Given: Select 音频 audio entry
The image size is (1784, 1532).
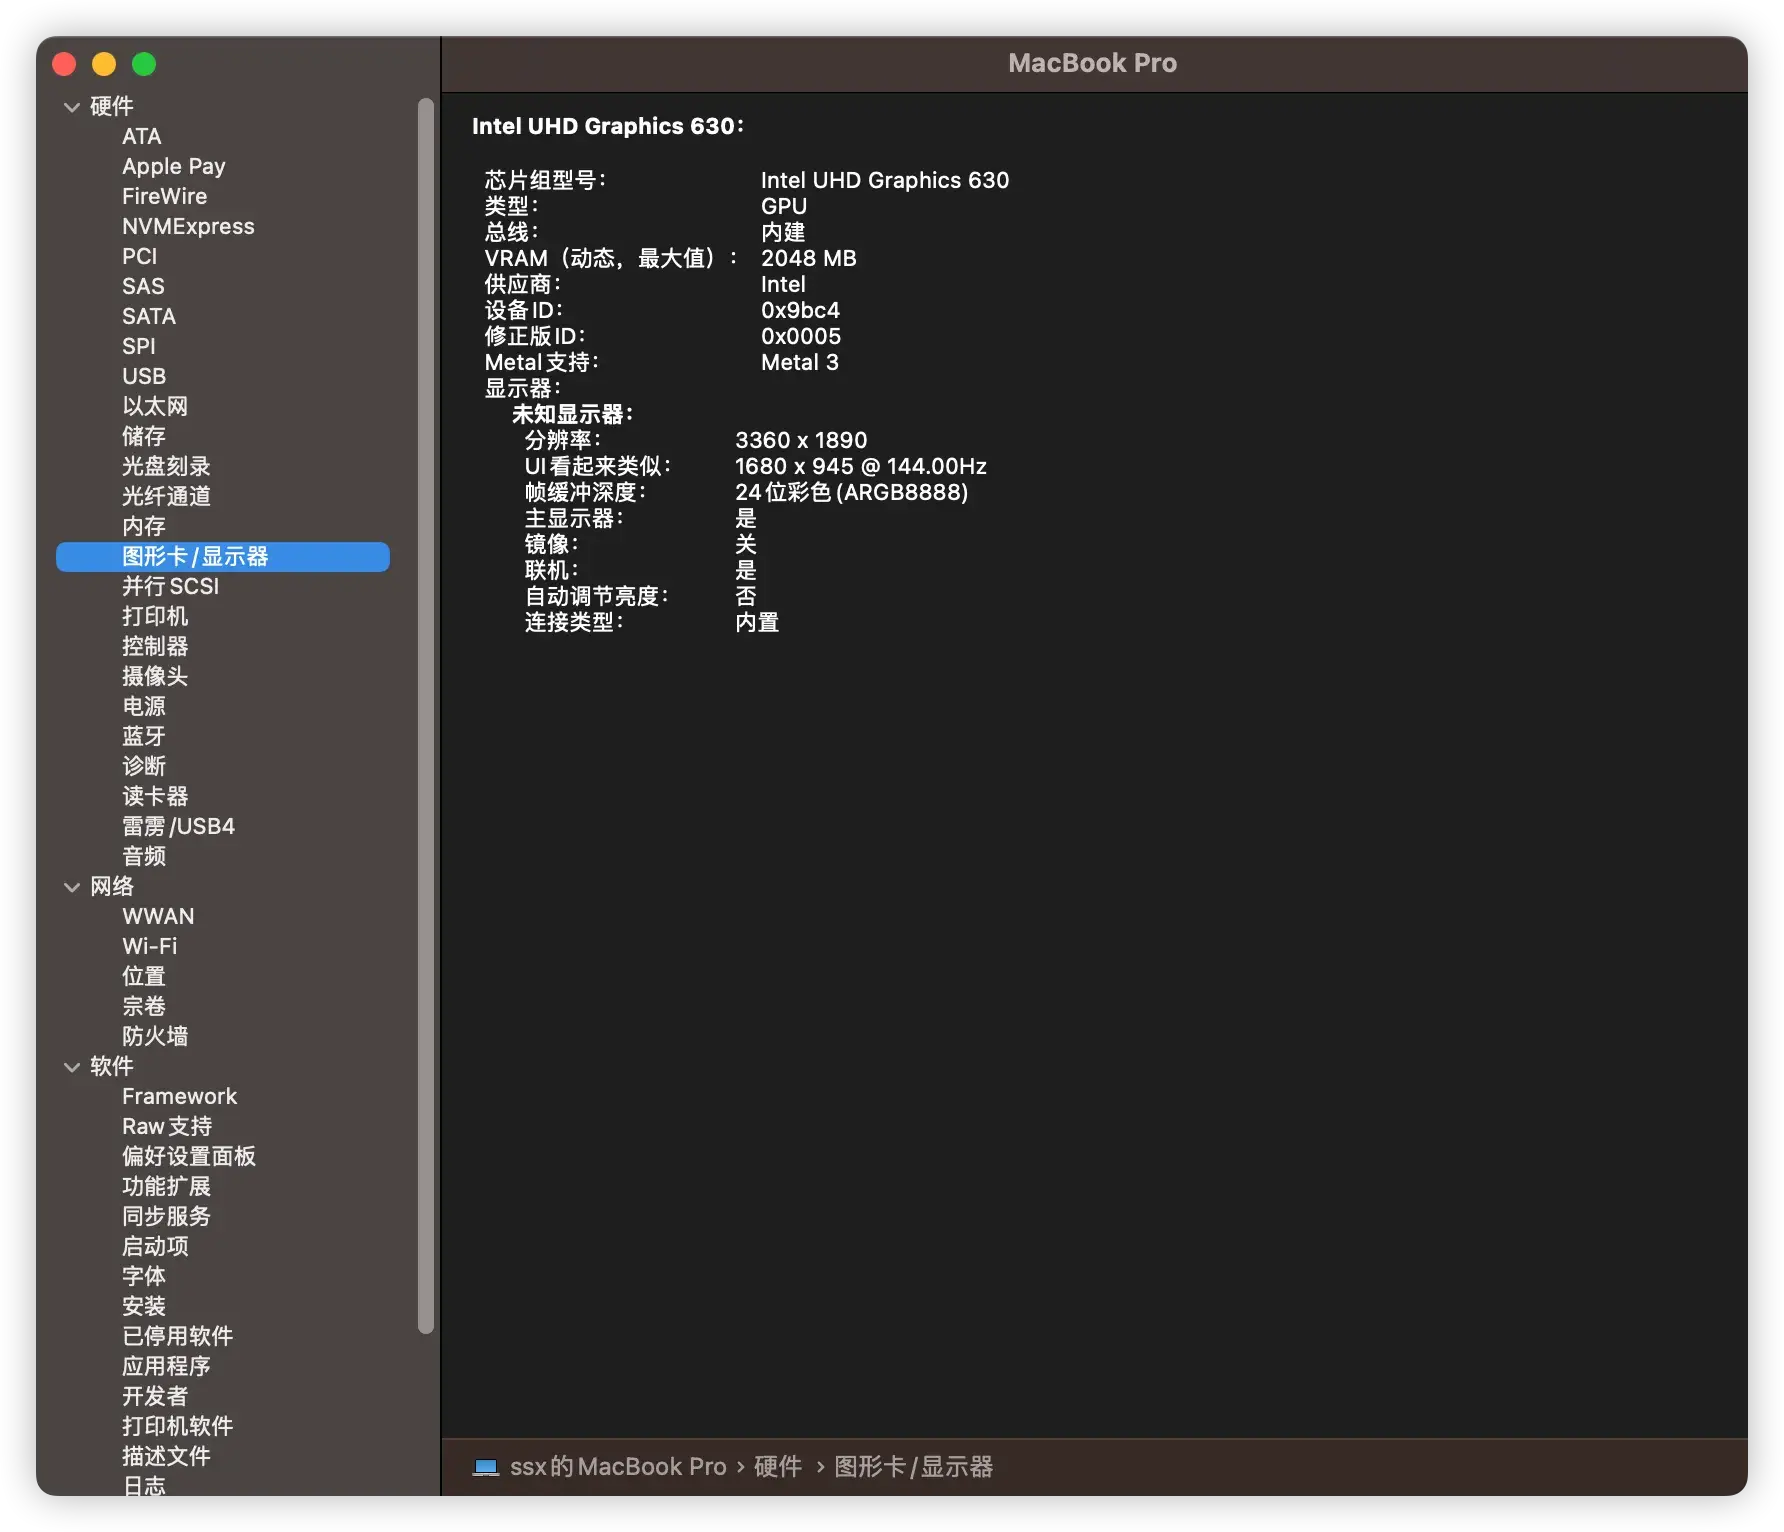Looking at the screenshot, I should [x=144, y=856].
